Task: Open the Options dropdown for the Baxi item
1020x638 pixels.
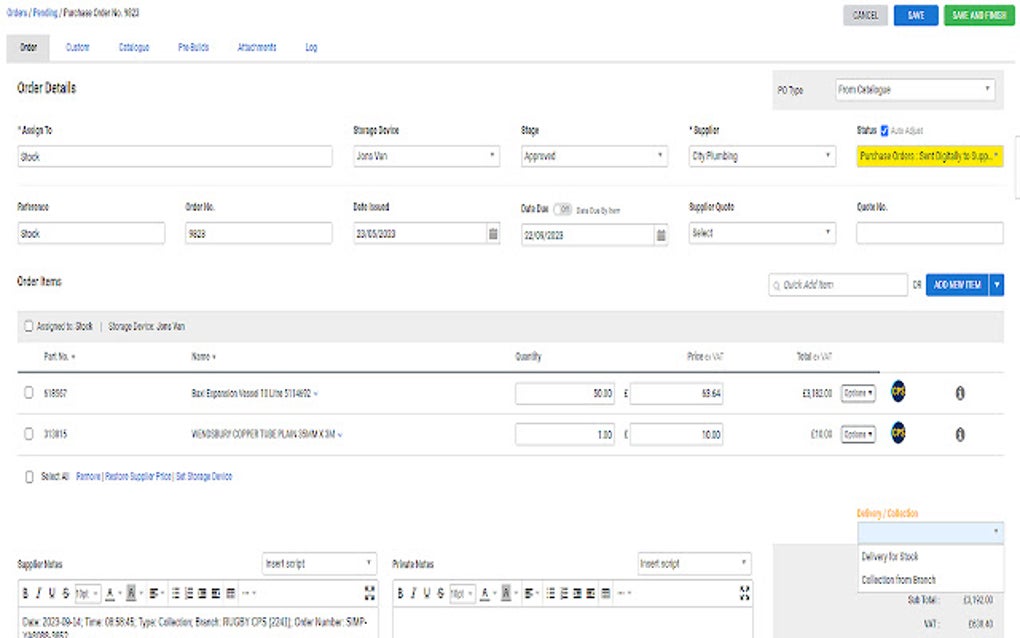Action: click(855, 392)
